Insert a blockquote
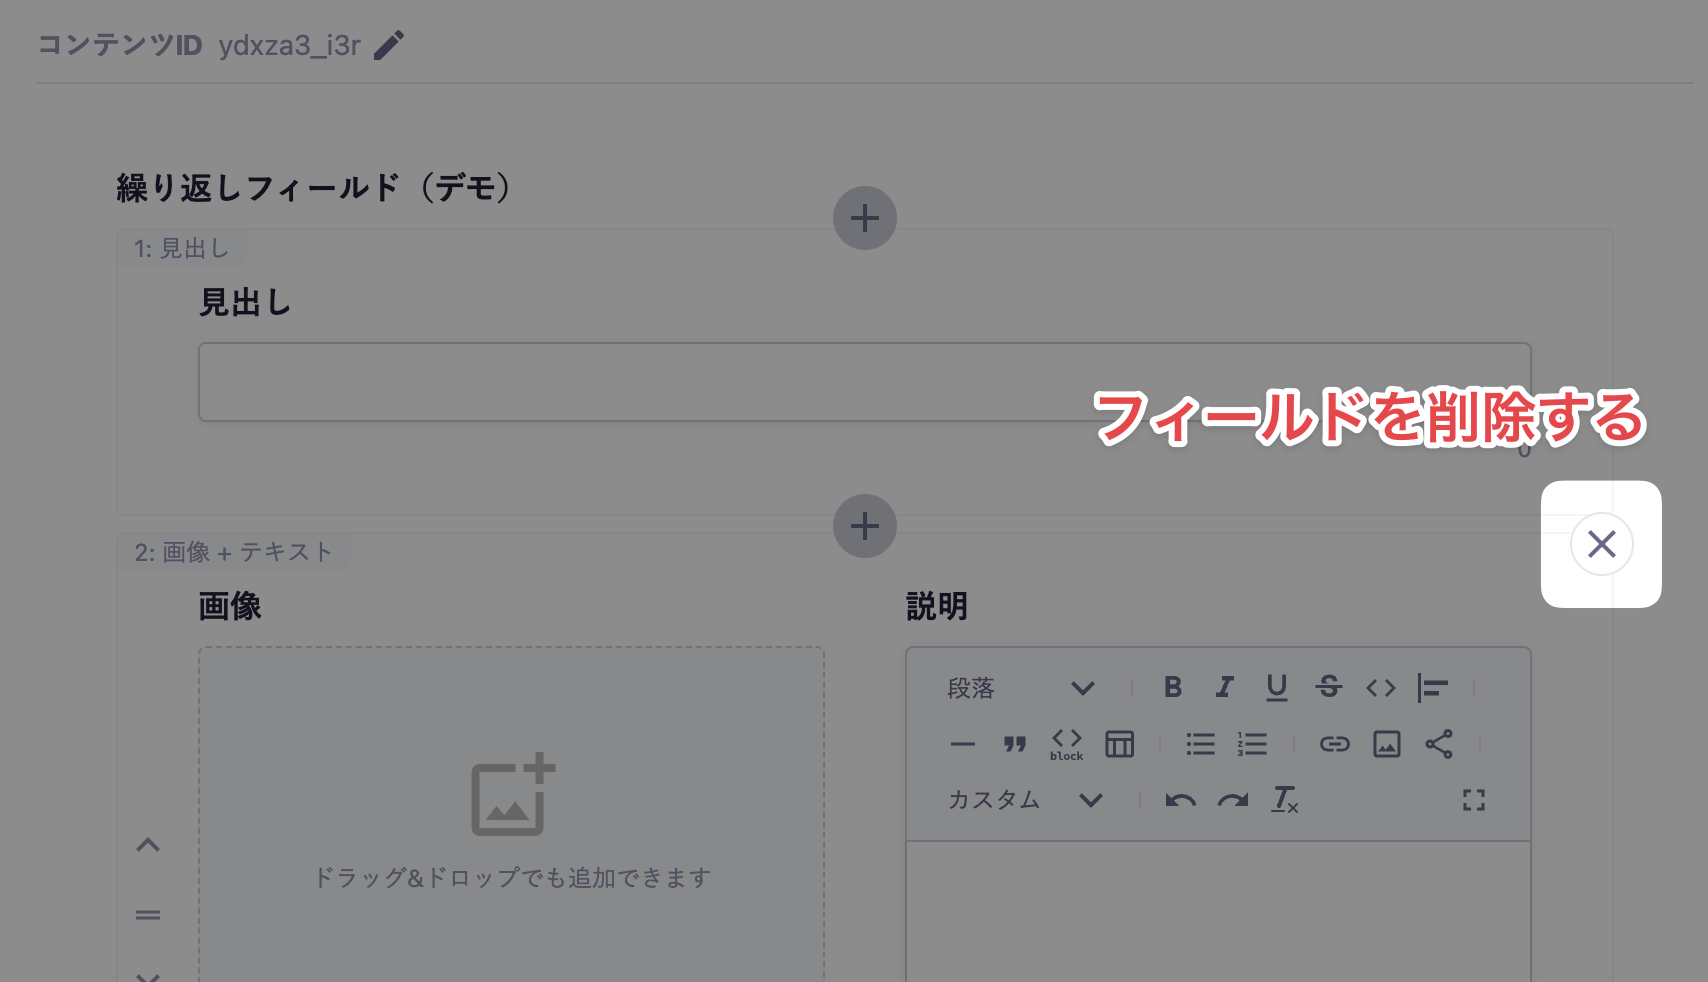Image resolution: width=1708 pixels, height=982 pixels. [1015, 744]
